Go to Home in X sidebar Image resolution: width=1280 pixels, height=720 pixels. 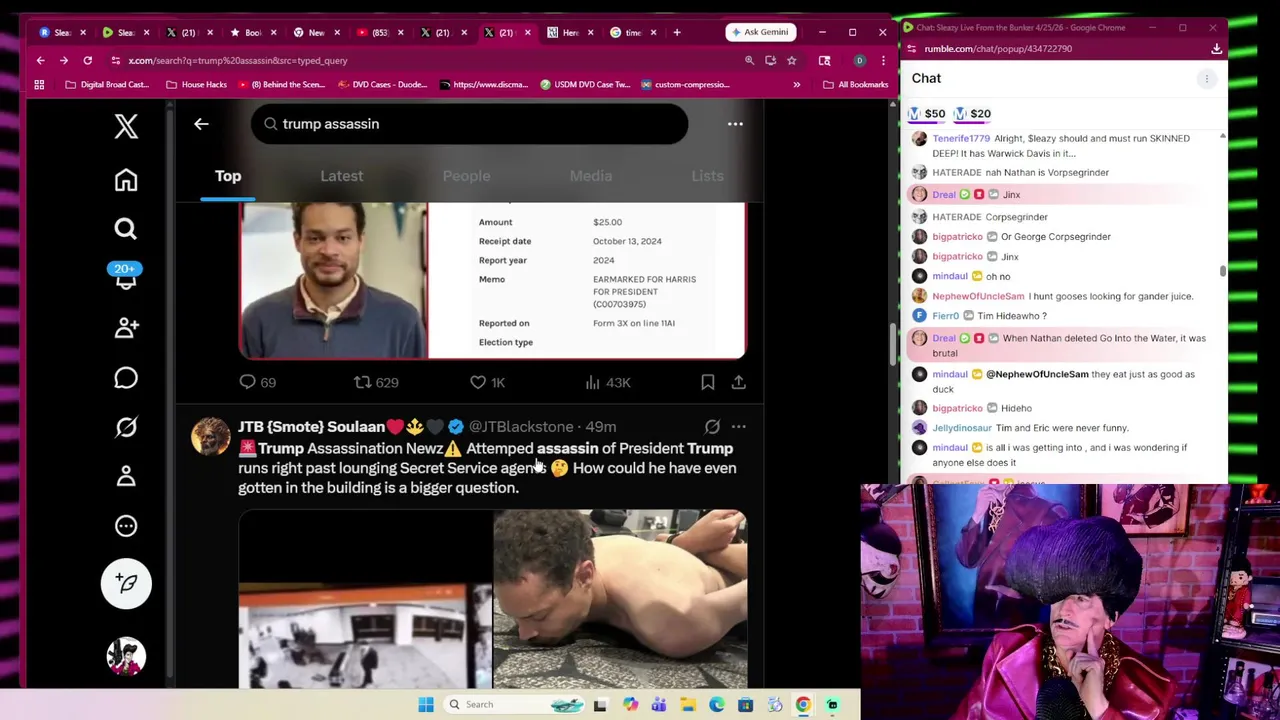(126, 180)
